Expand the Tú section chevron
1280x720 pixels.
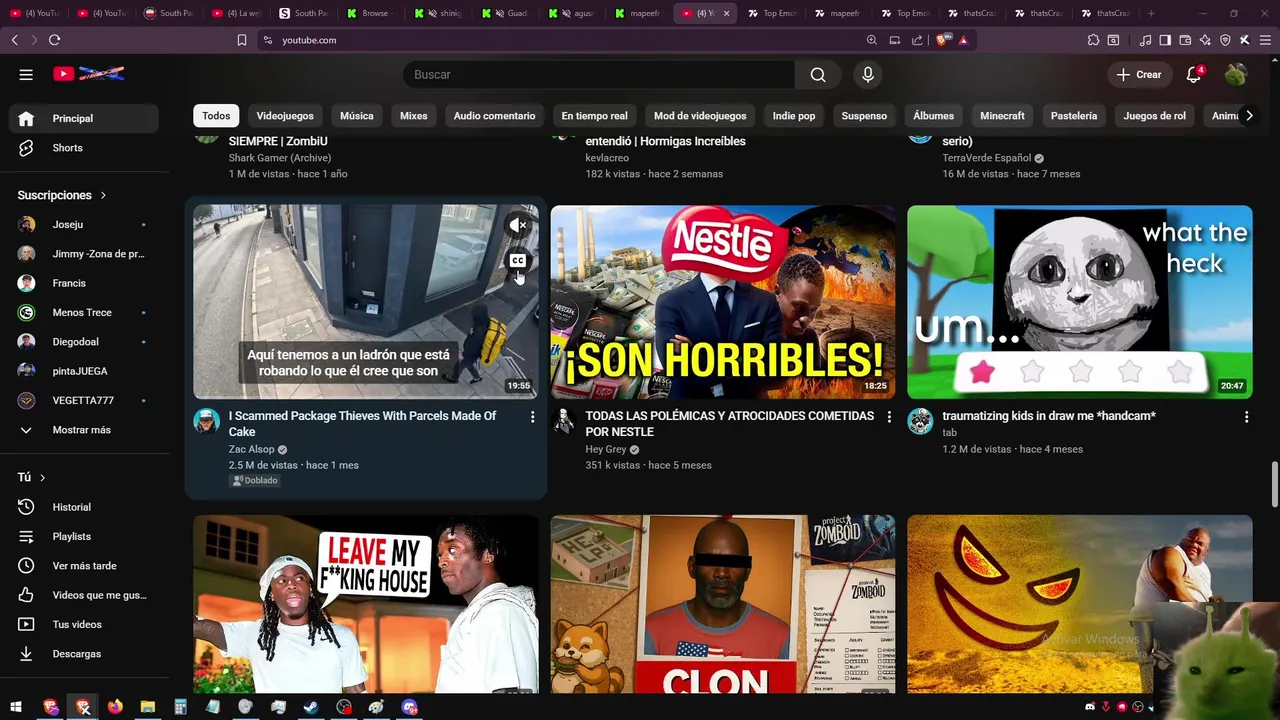pos(42,478)
